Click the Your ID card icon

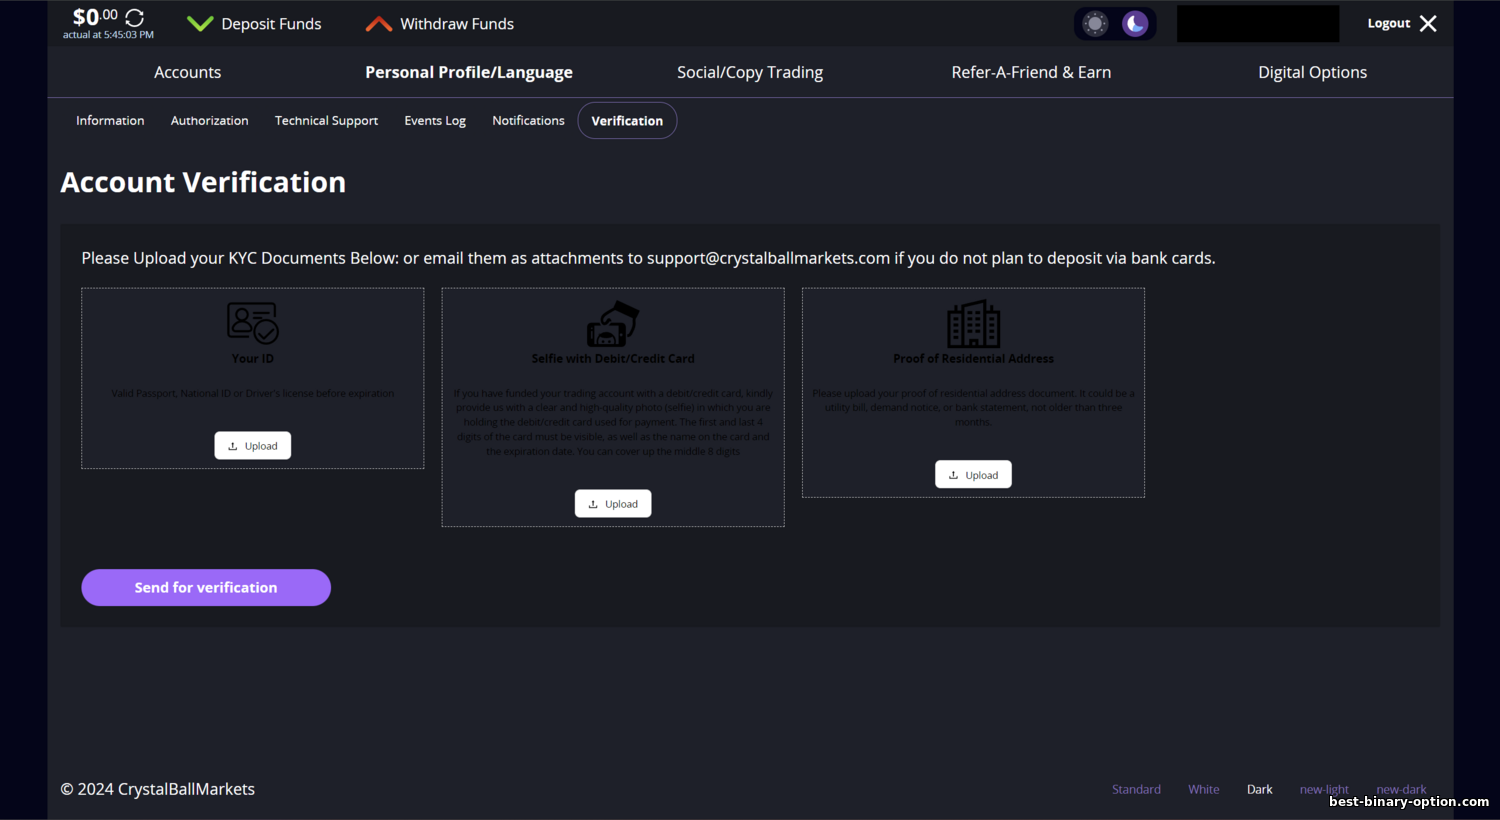pos(253,323)
